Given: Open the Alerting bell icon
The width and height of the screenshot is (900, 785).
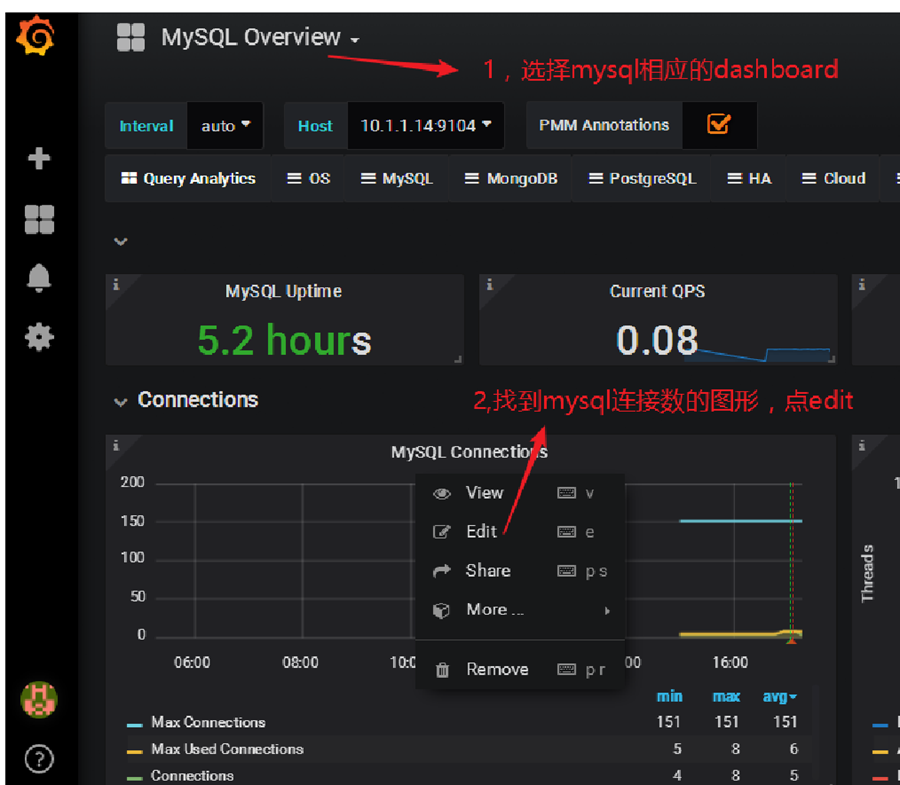Looking at the screenshot, I should (x=39, y=278).
